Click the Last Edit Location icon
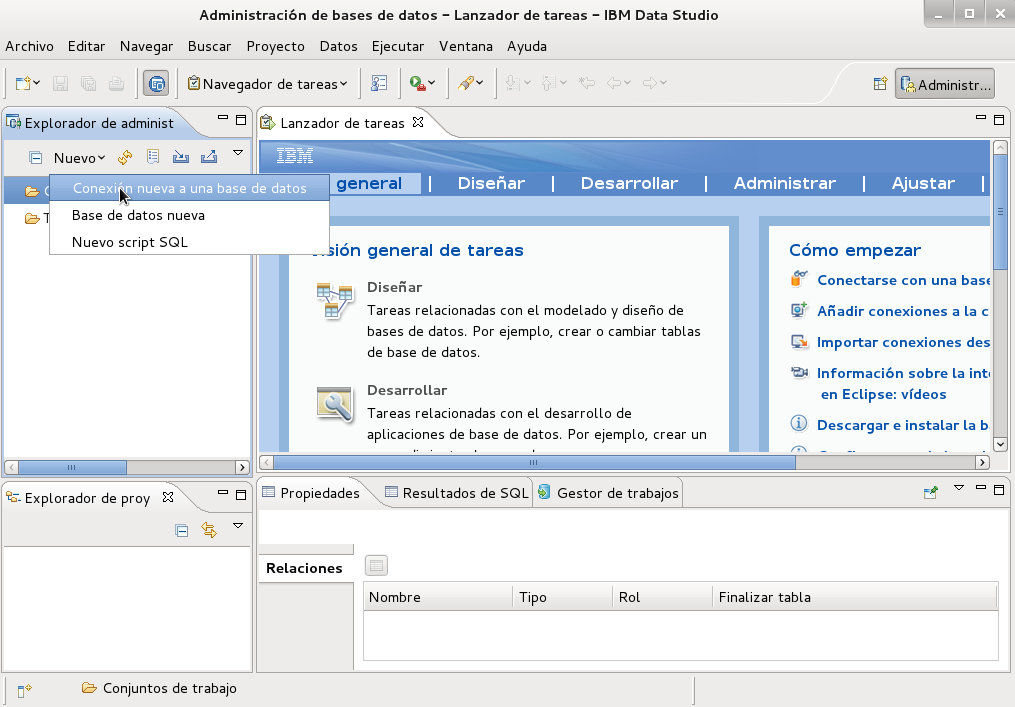Screen dimensions: 1015x707 [587, 83]
